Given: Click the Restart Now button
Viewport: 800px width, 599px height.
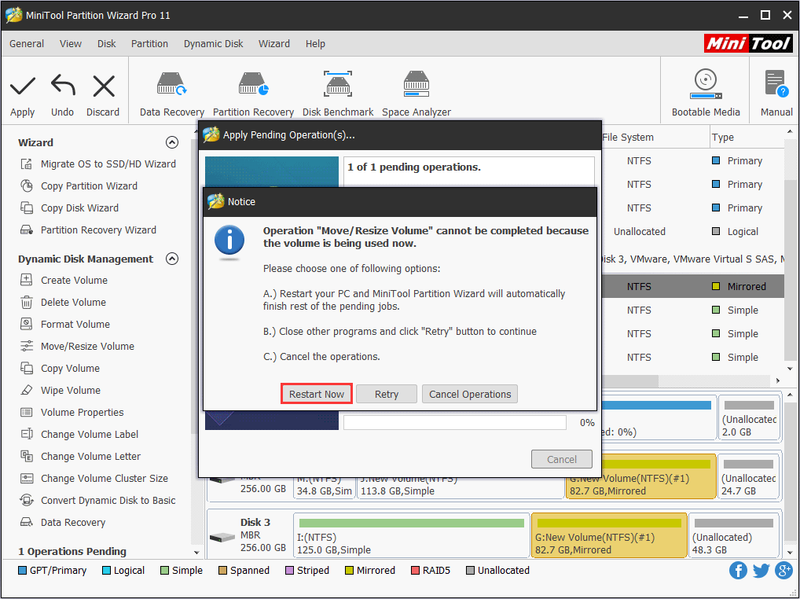Looking at the screenshot, I should click(x=316, y=394).
